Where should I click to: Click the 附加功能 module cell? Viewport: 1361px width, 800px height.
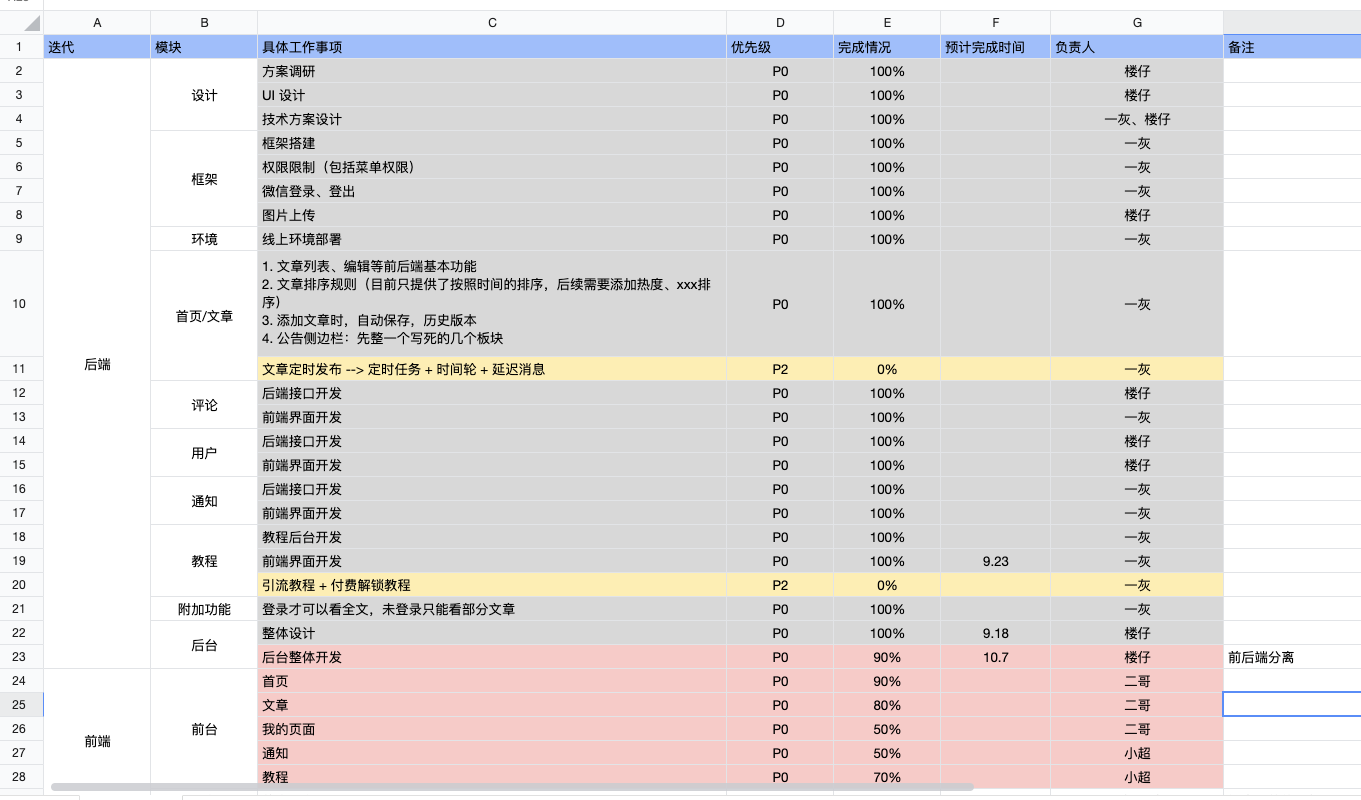pos(204,609)
